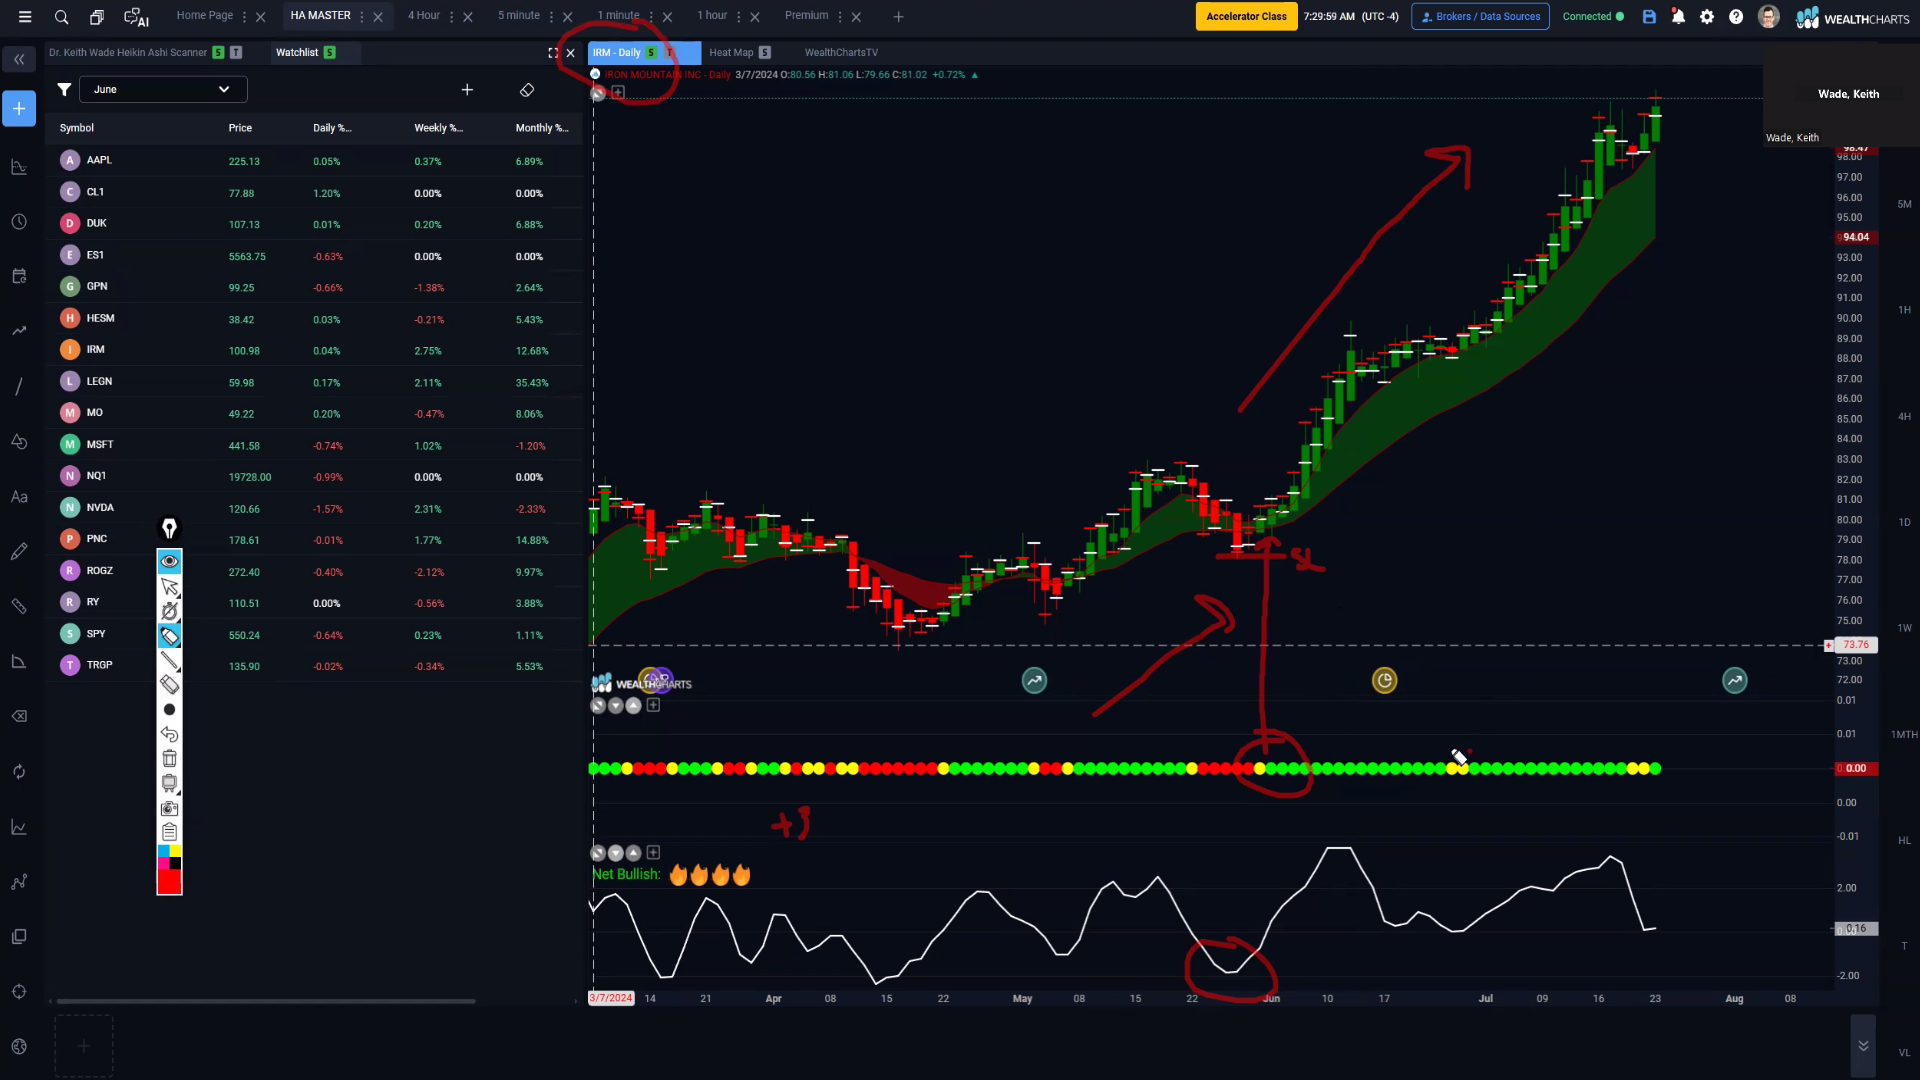
Task: Click the filter funnel icon in watchlist
Action: [64, 90]
